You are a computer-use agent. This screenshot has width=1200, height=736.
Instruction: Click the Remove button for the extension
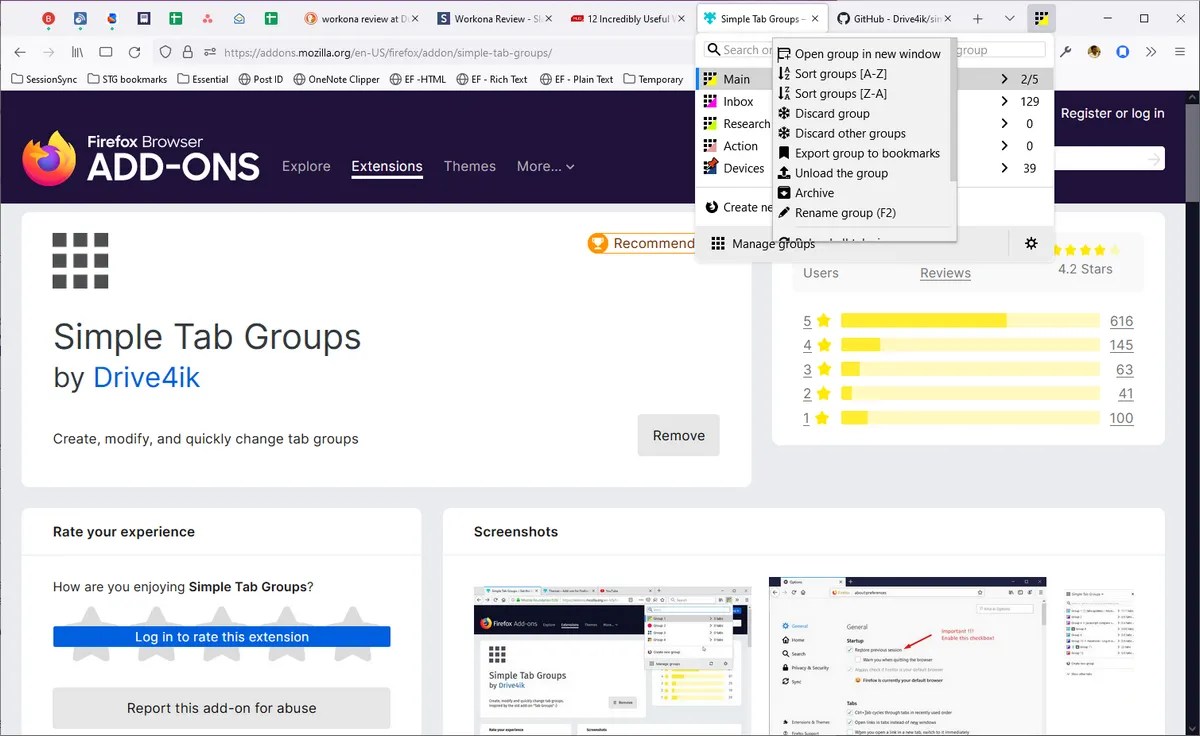[x=678, y=435]
